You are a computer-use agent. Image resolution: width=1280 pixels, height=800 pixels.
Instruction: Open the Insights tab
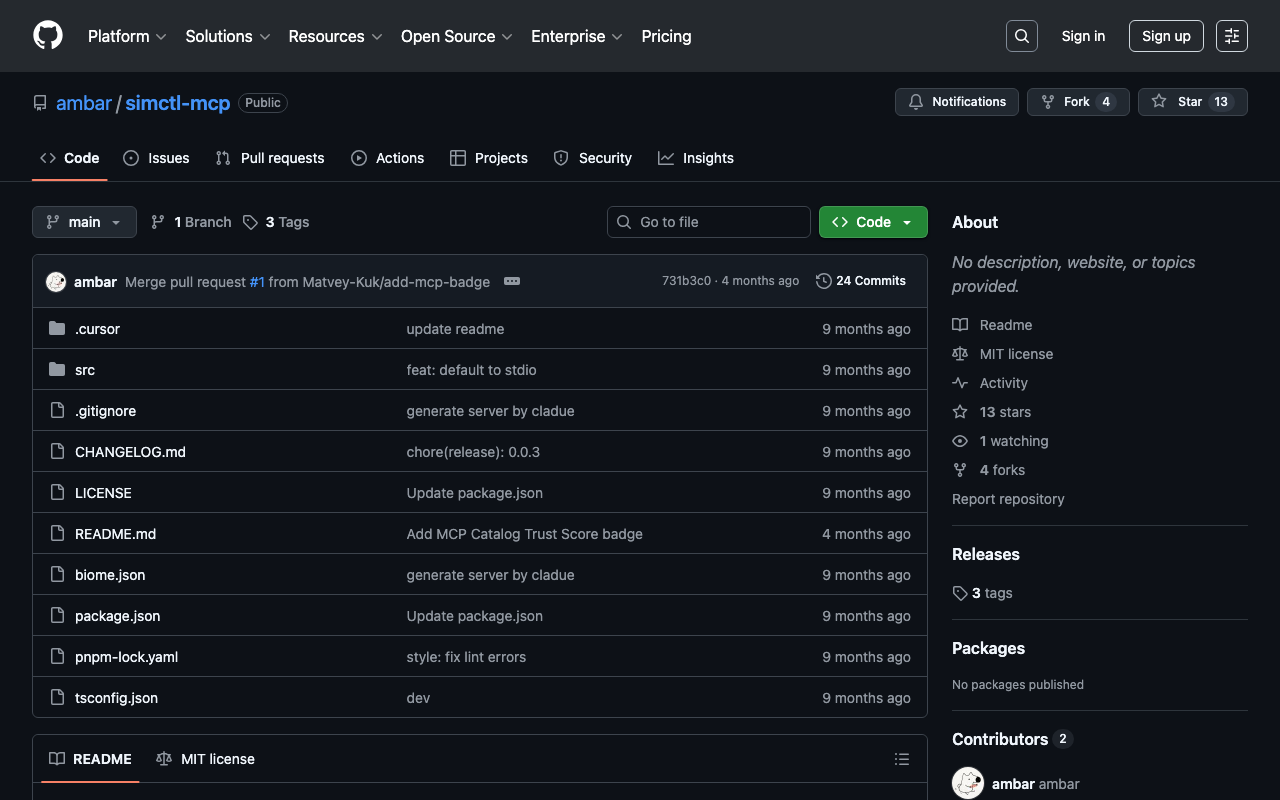696,158
